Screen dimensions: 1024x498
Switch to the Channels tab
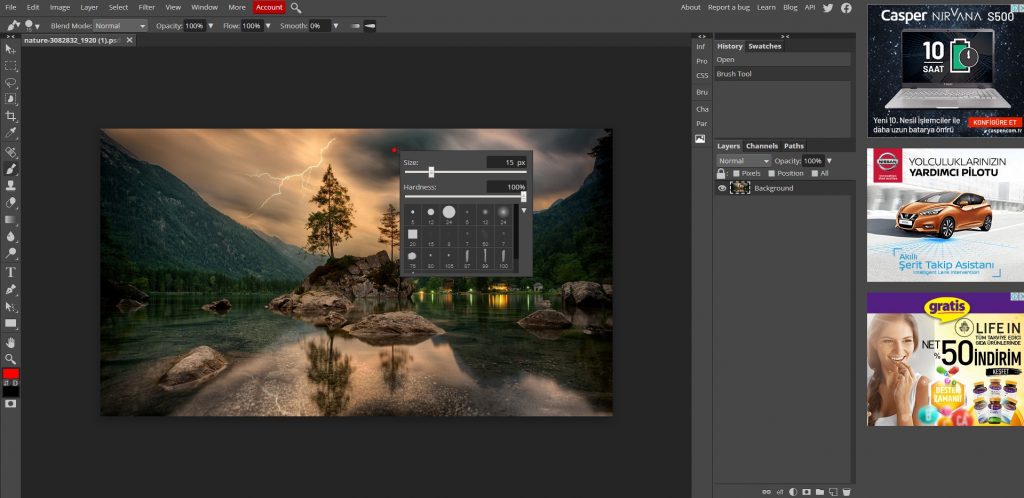click(x=761, y=146)
